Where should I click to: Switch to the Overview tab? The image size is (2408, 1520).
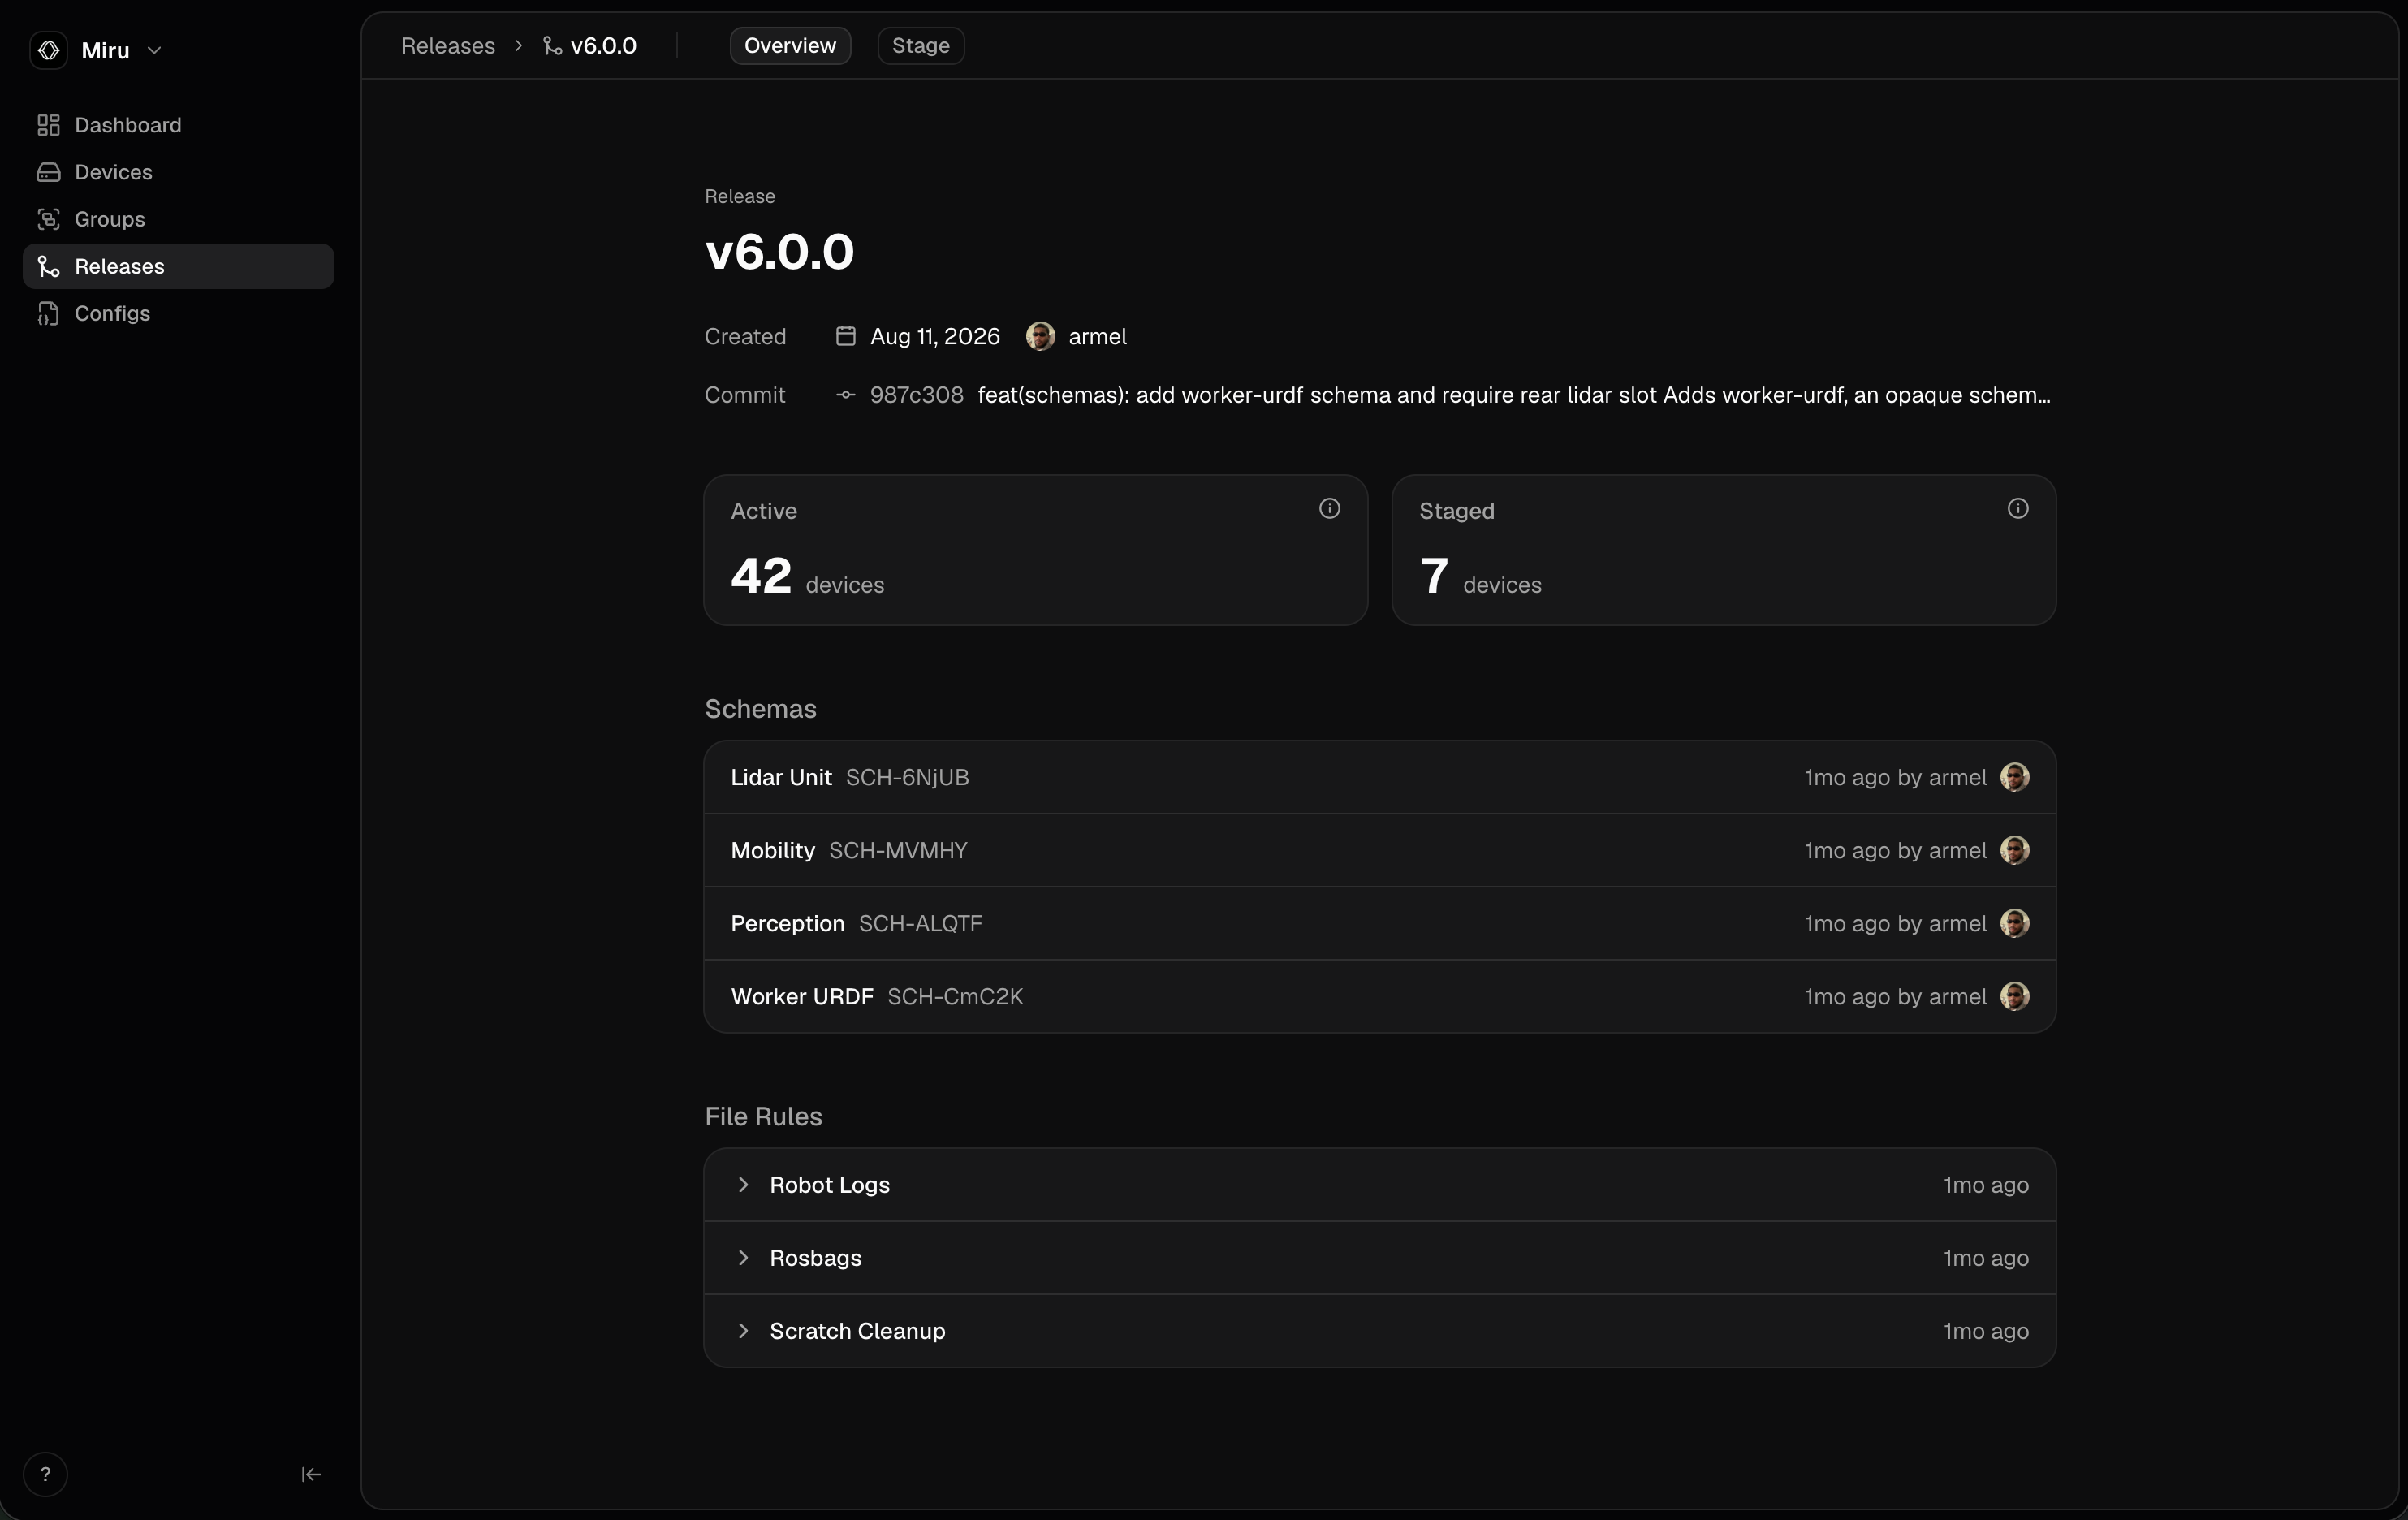click(x=790, y=46)
